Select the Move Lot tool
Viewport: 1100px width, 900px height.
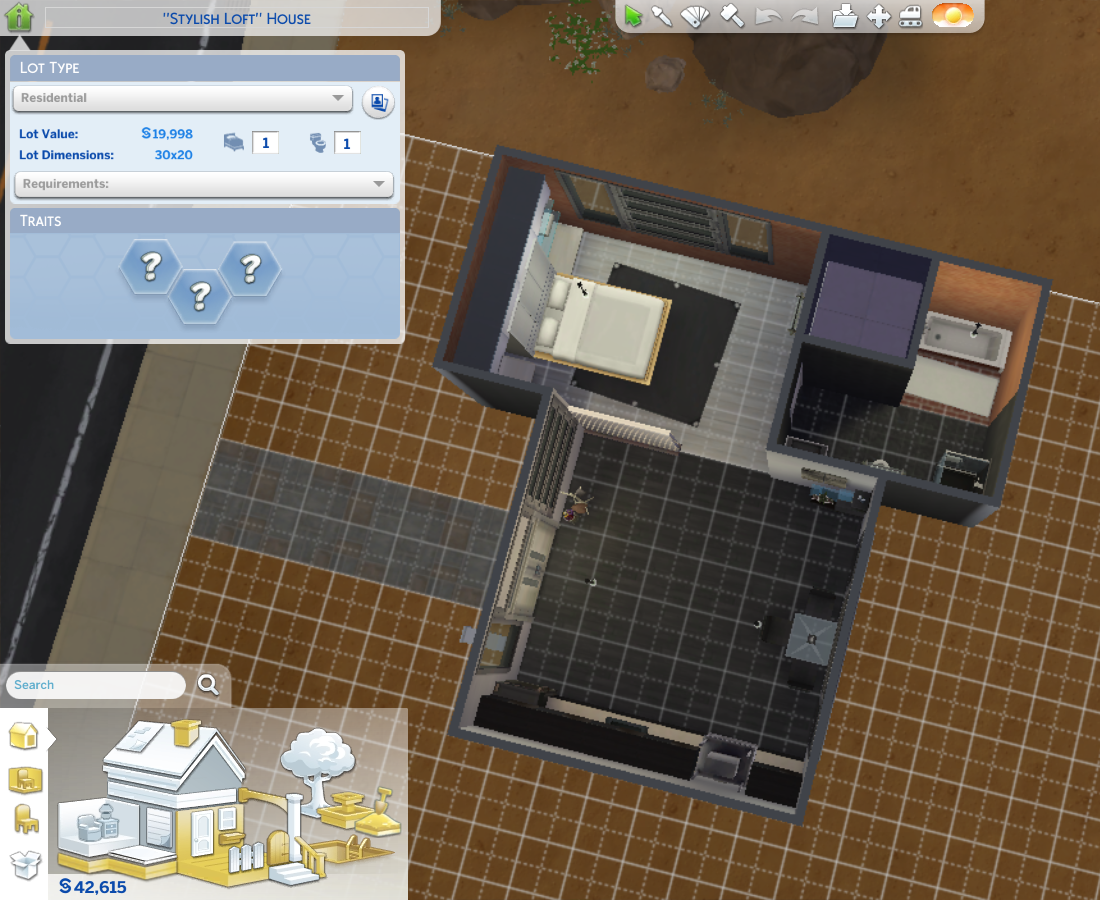878,16
